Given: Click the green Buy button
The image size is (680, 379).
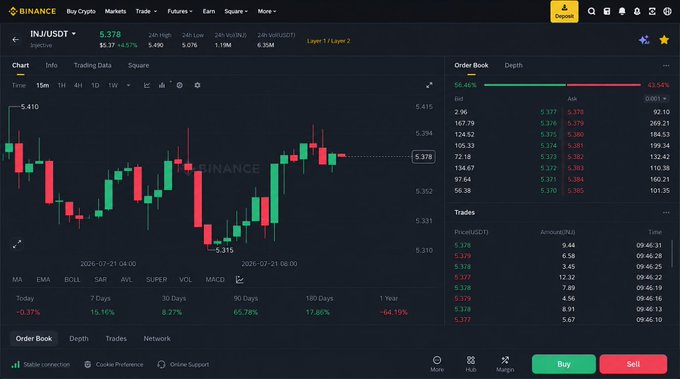Looking at the screenshot, I should click(564, 364).
